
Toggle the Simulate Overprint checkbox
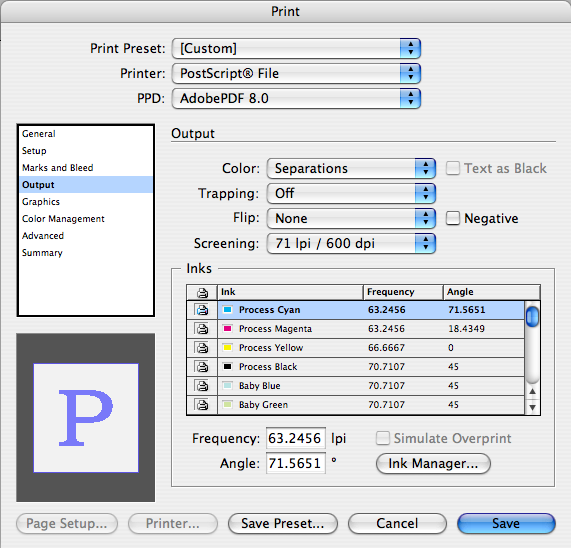coord(383,438)
